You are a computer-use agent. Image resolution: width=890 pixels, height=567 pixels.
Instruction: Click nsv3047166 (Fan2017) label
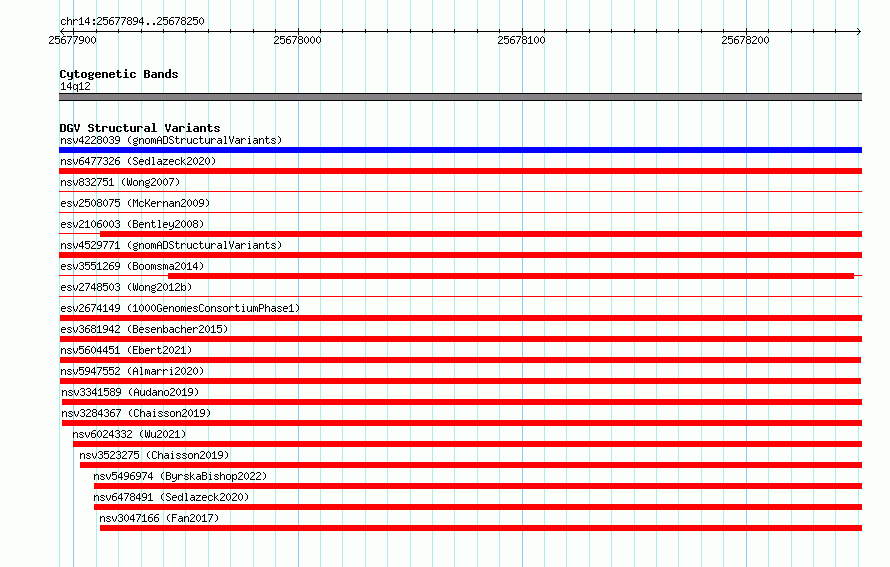point(159,518)
